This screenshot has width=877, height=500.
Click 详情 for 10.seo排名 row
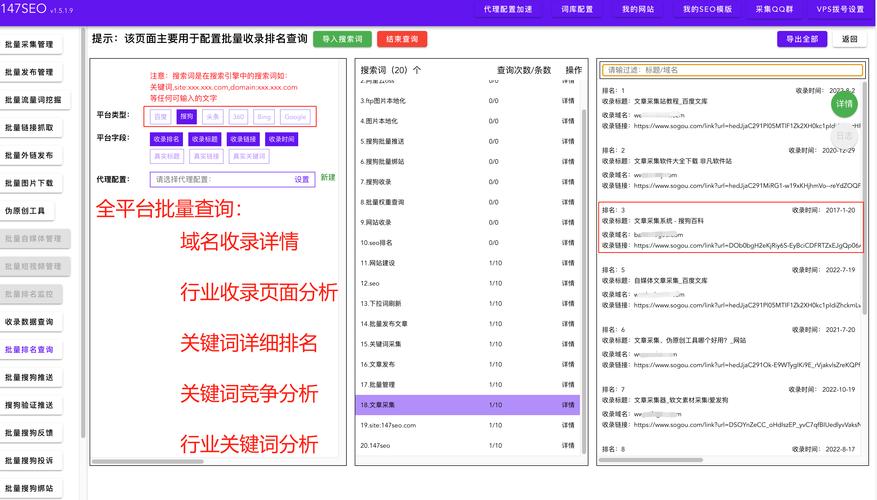point(568,243)
